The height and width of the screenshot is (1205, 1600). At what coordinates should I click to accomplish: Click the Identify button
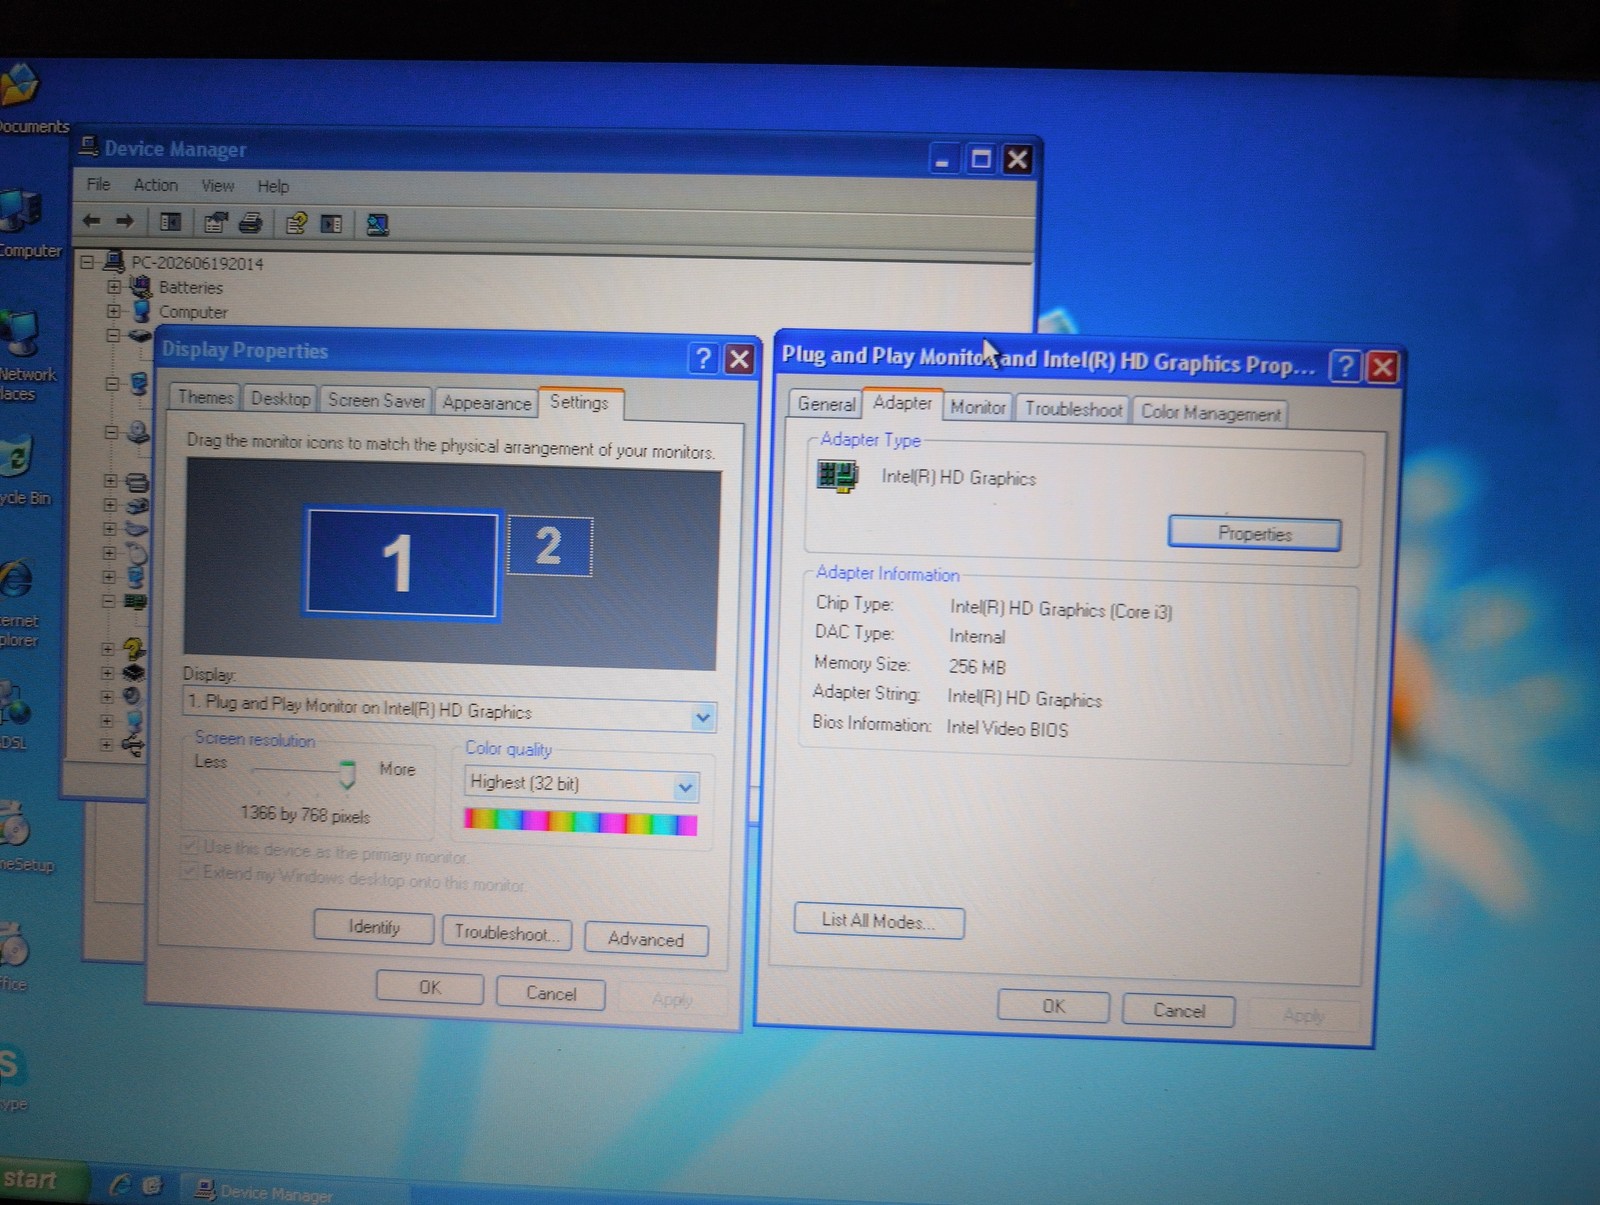373,927
